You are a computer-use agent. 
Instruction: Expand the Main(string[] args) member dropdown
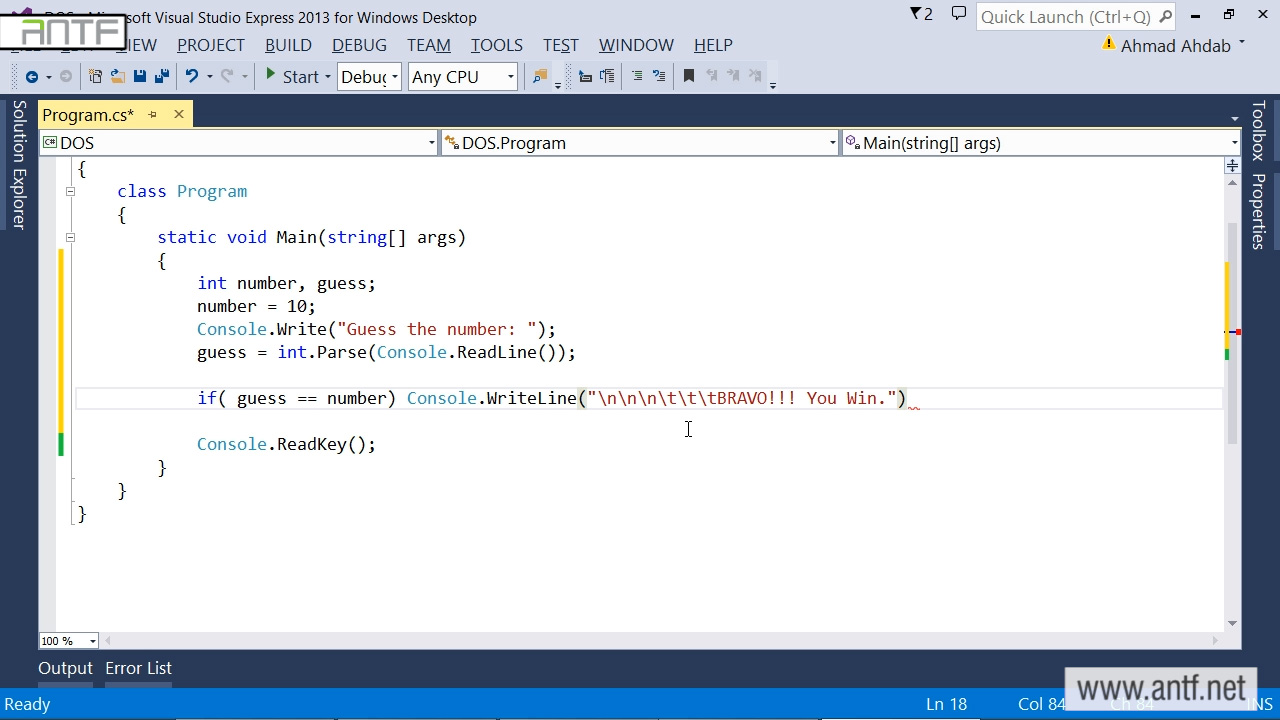tap(1233, 143)
